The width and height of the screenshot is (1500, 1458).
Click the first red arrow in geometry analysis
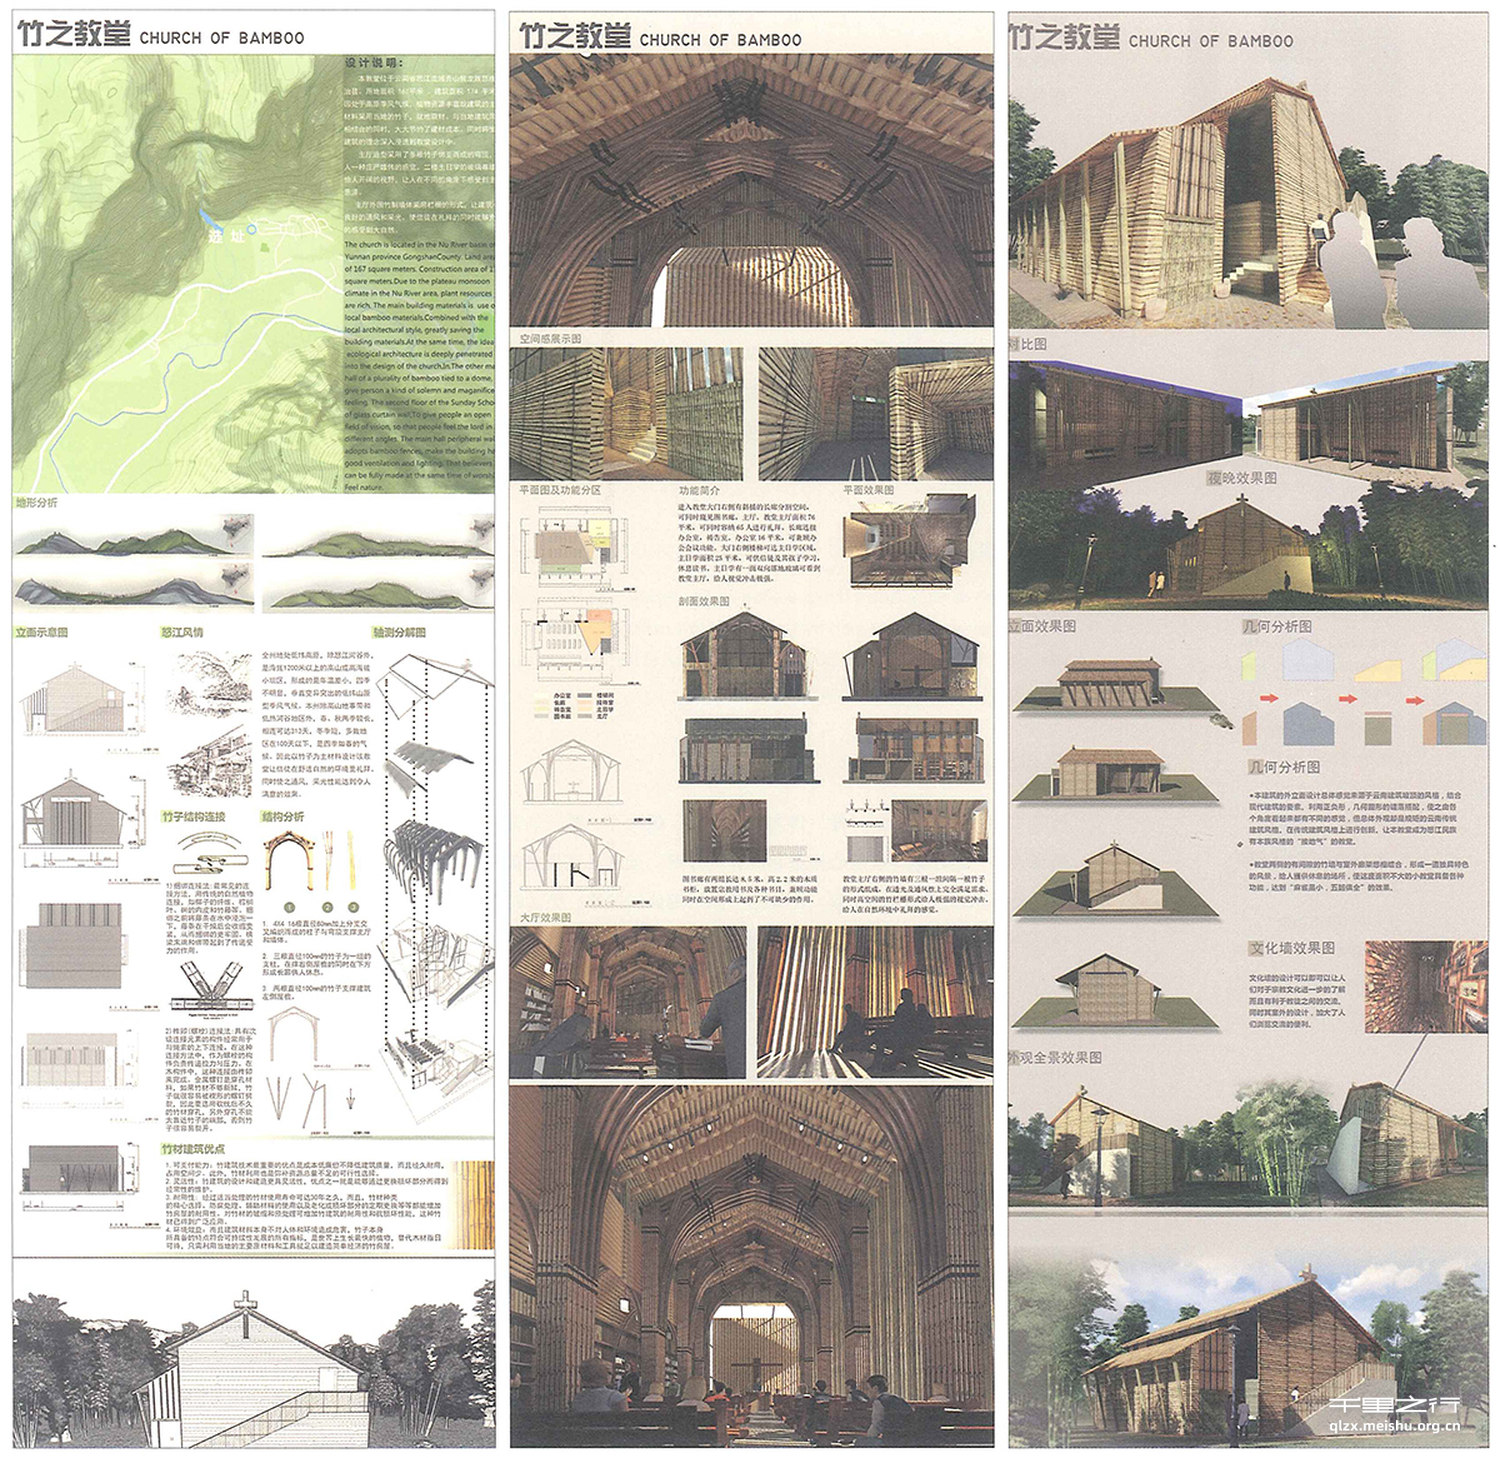(1271, 697)
